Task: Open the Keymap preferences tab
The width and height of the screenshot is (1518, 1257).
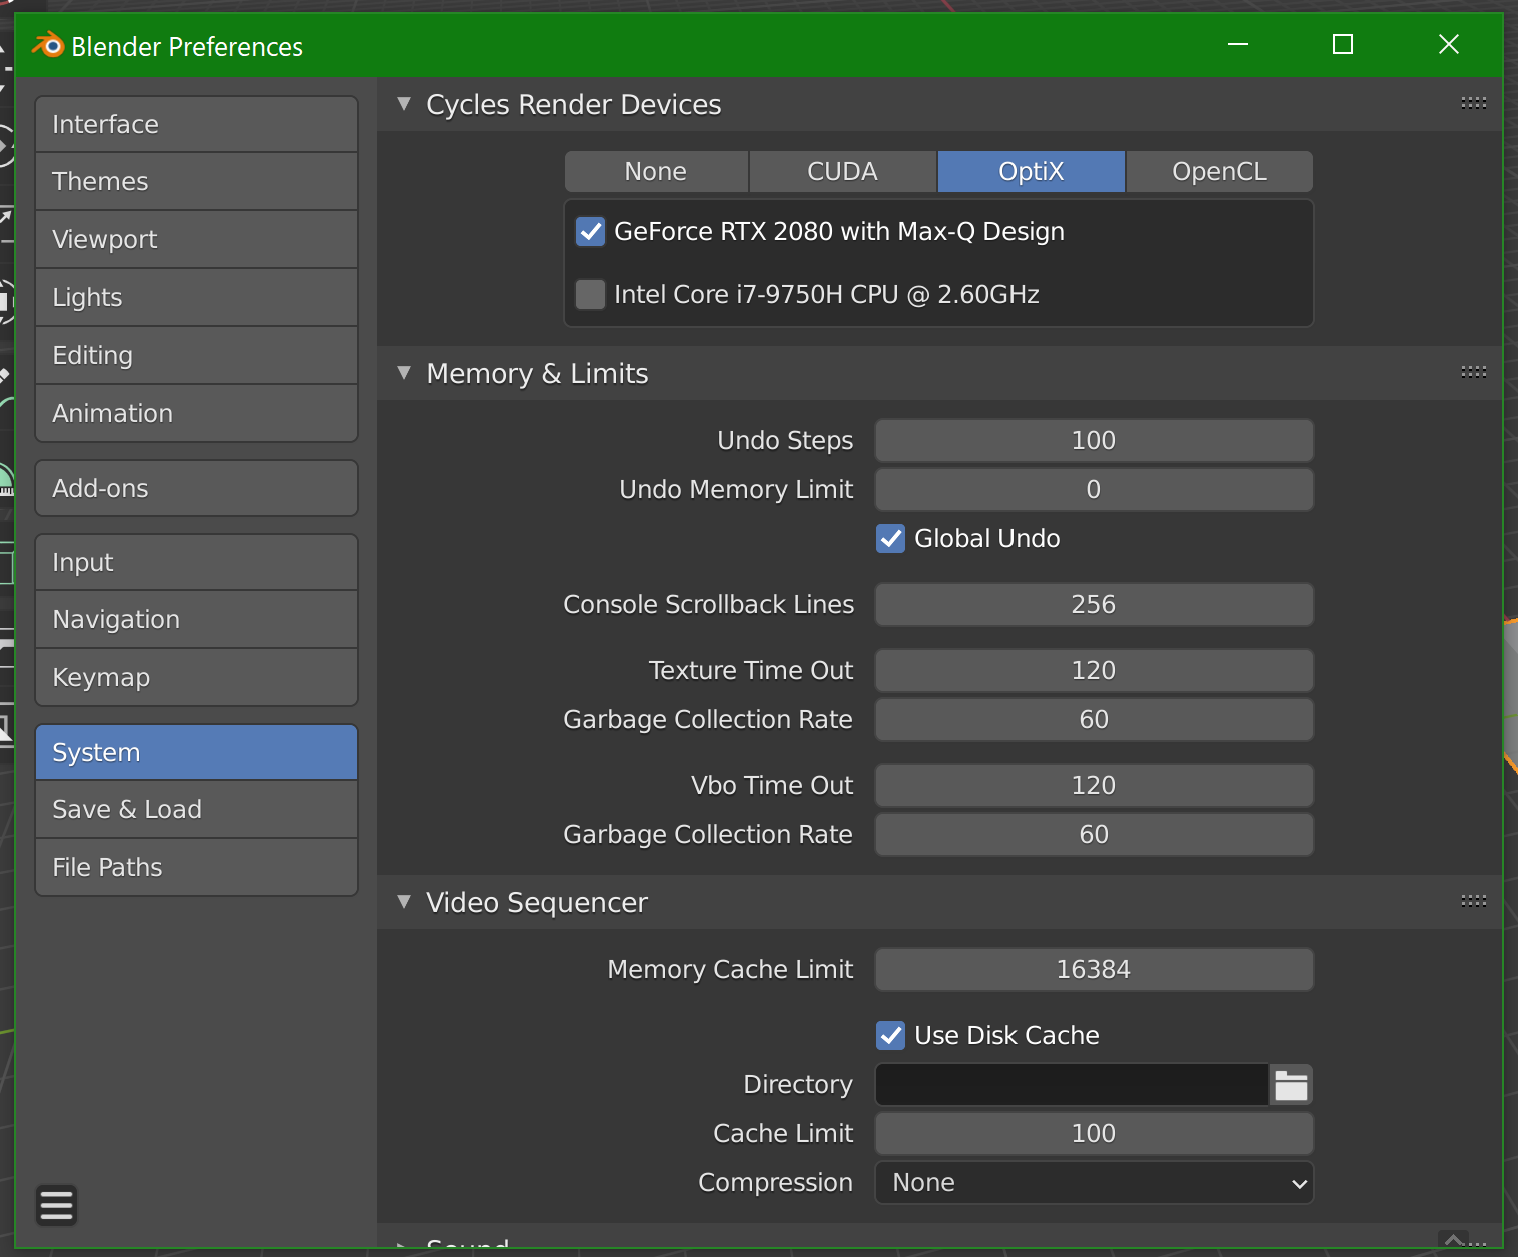Action: [x=196, y=677]
